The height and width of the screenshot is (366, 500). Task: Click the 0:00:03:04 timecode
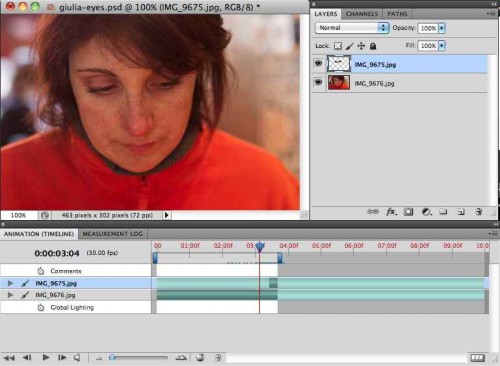tap(57, 253)
